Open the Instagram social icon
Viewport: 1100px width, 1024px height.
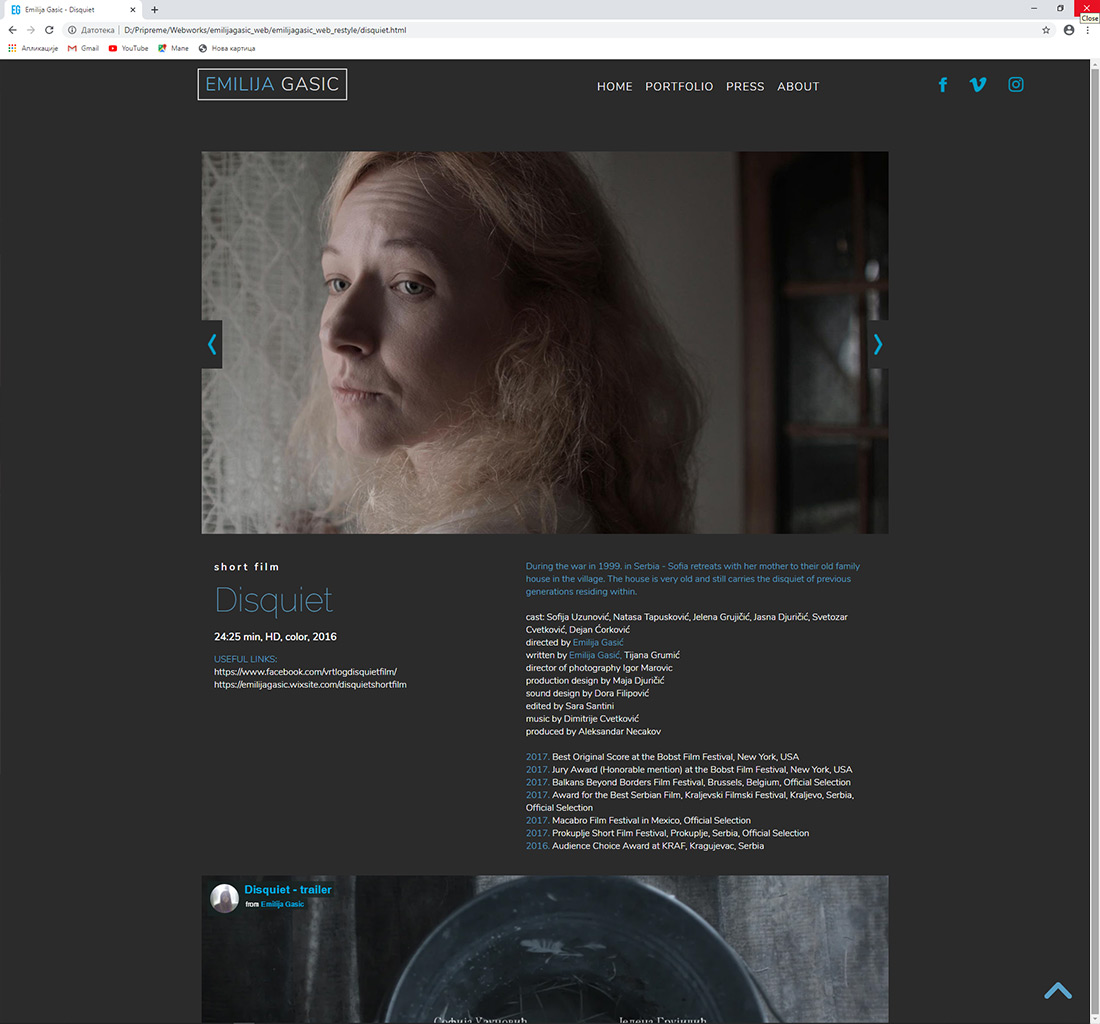tap(1015, 85)
